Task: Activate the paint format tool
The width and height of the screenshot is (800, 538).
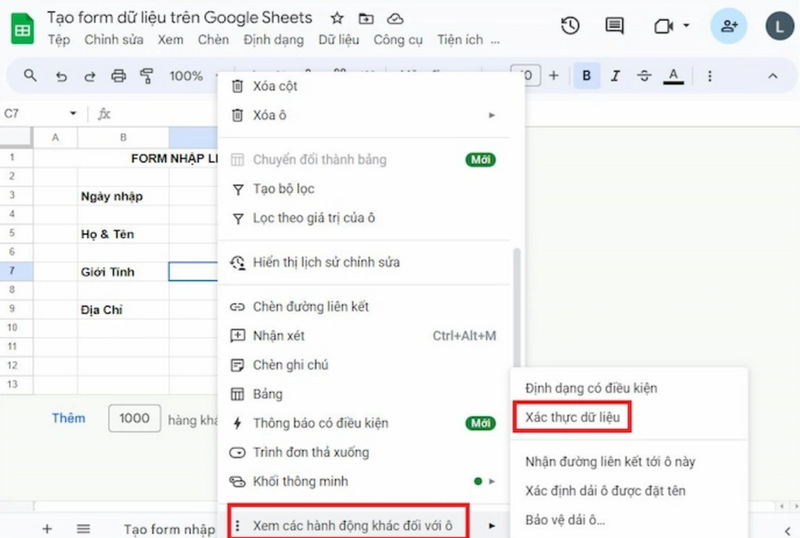Action: point(147,76)
